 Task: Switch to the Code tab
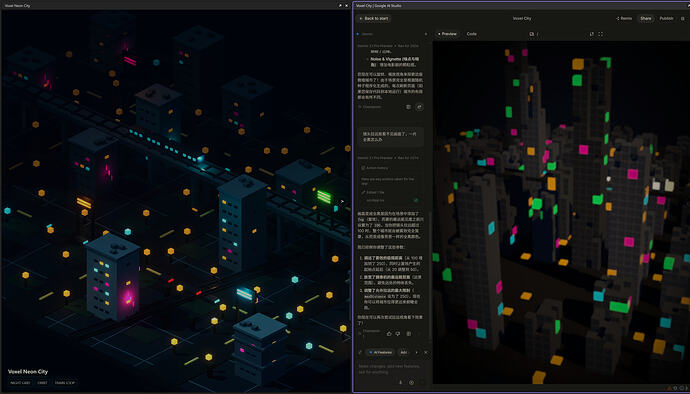point(471,34)
